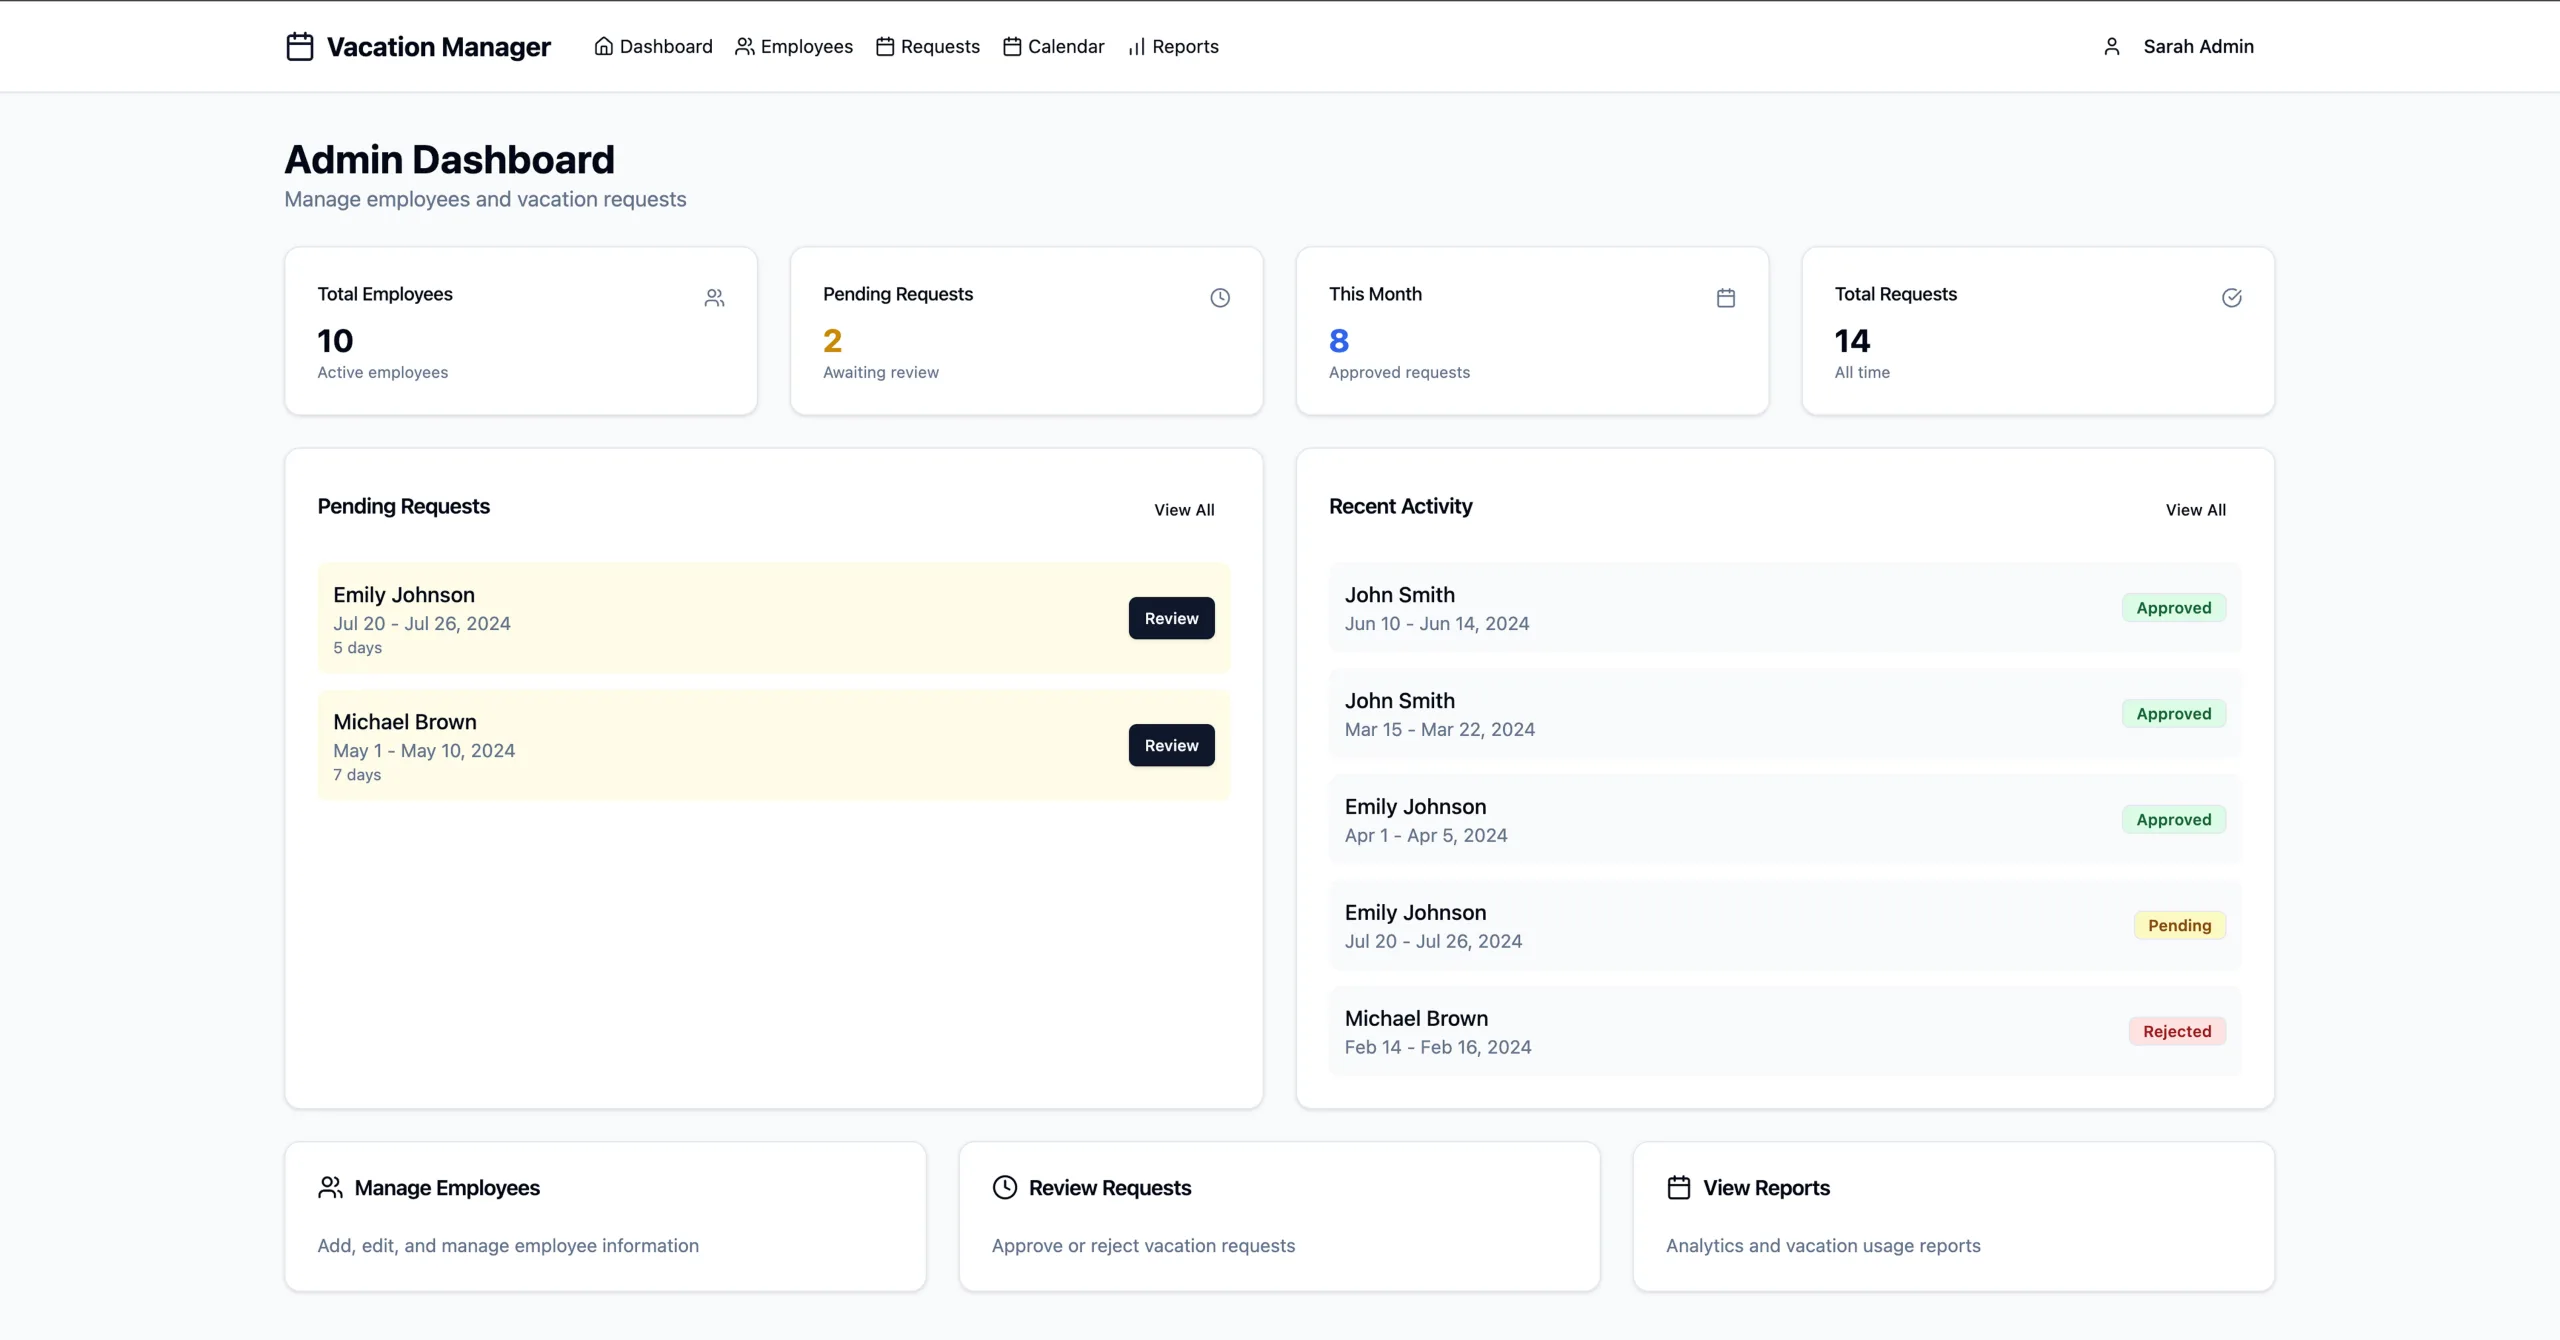The height and width of the screenshot is (1340, 2560).
Task: Click the checkmark icon in Total Requests card
Action: [2231, 298]
